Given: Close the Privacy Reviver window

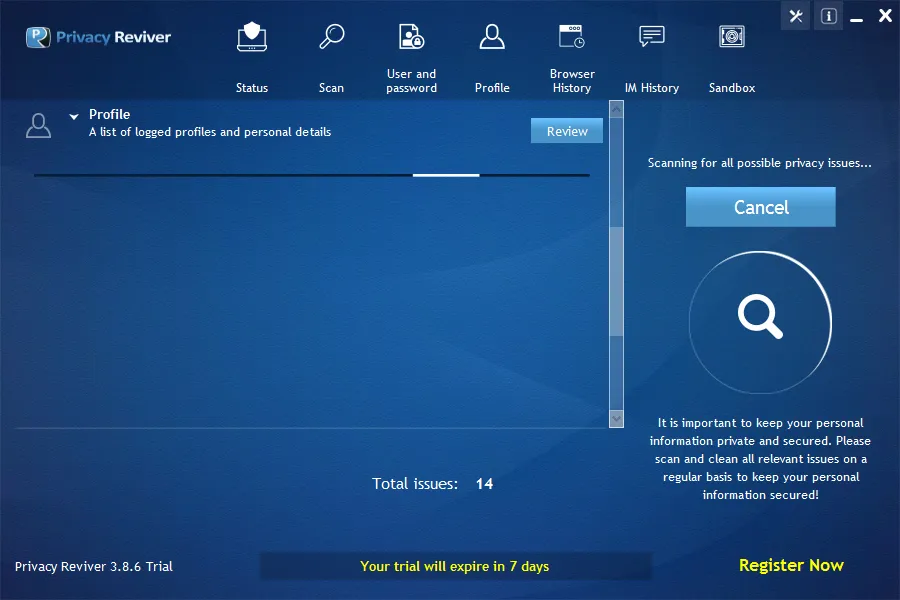Looking at the screenshot, I should [885, 16].
